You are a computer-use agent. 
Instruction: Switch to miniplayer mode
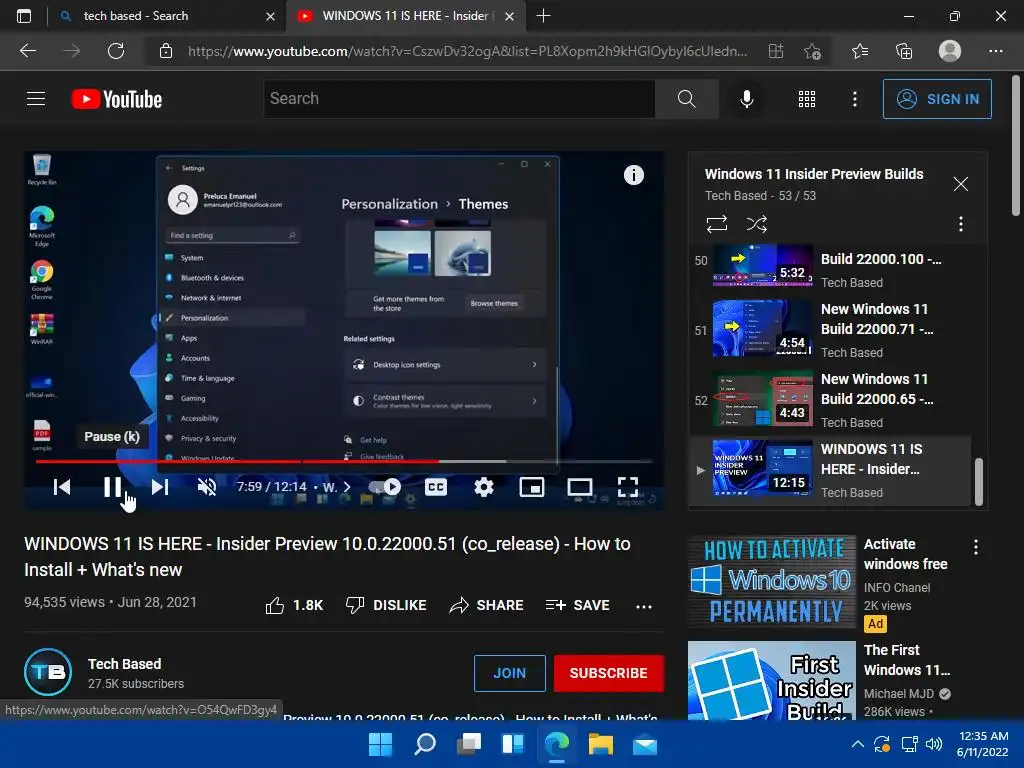532,487
